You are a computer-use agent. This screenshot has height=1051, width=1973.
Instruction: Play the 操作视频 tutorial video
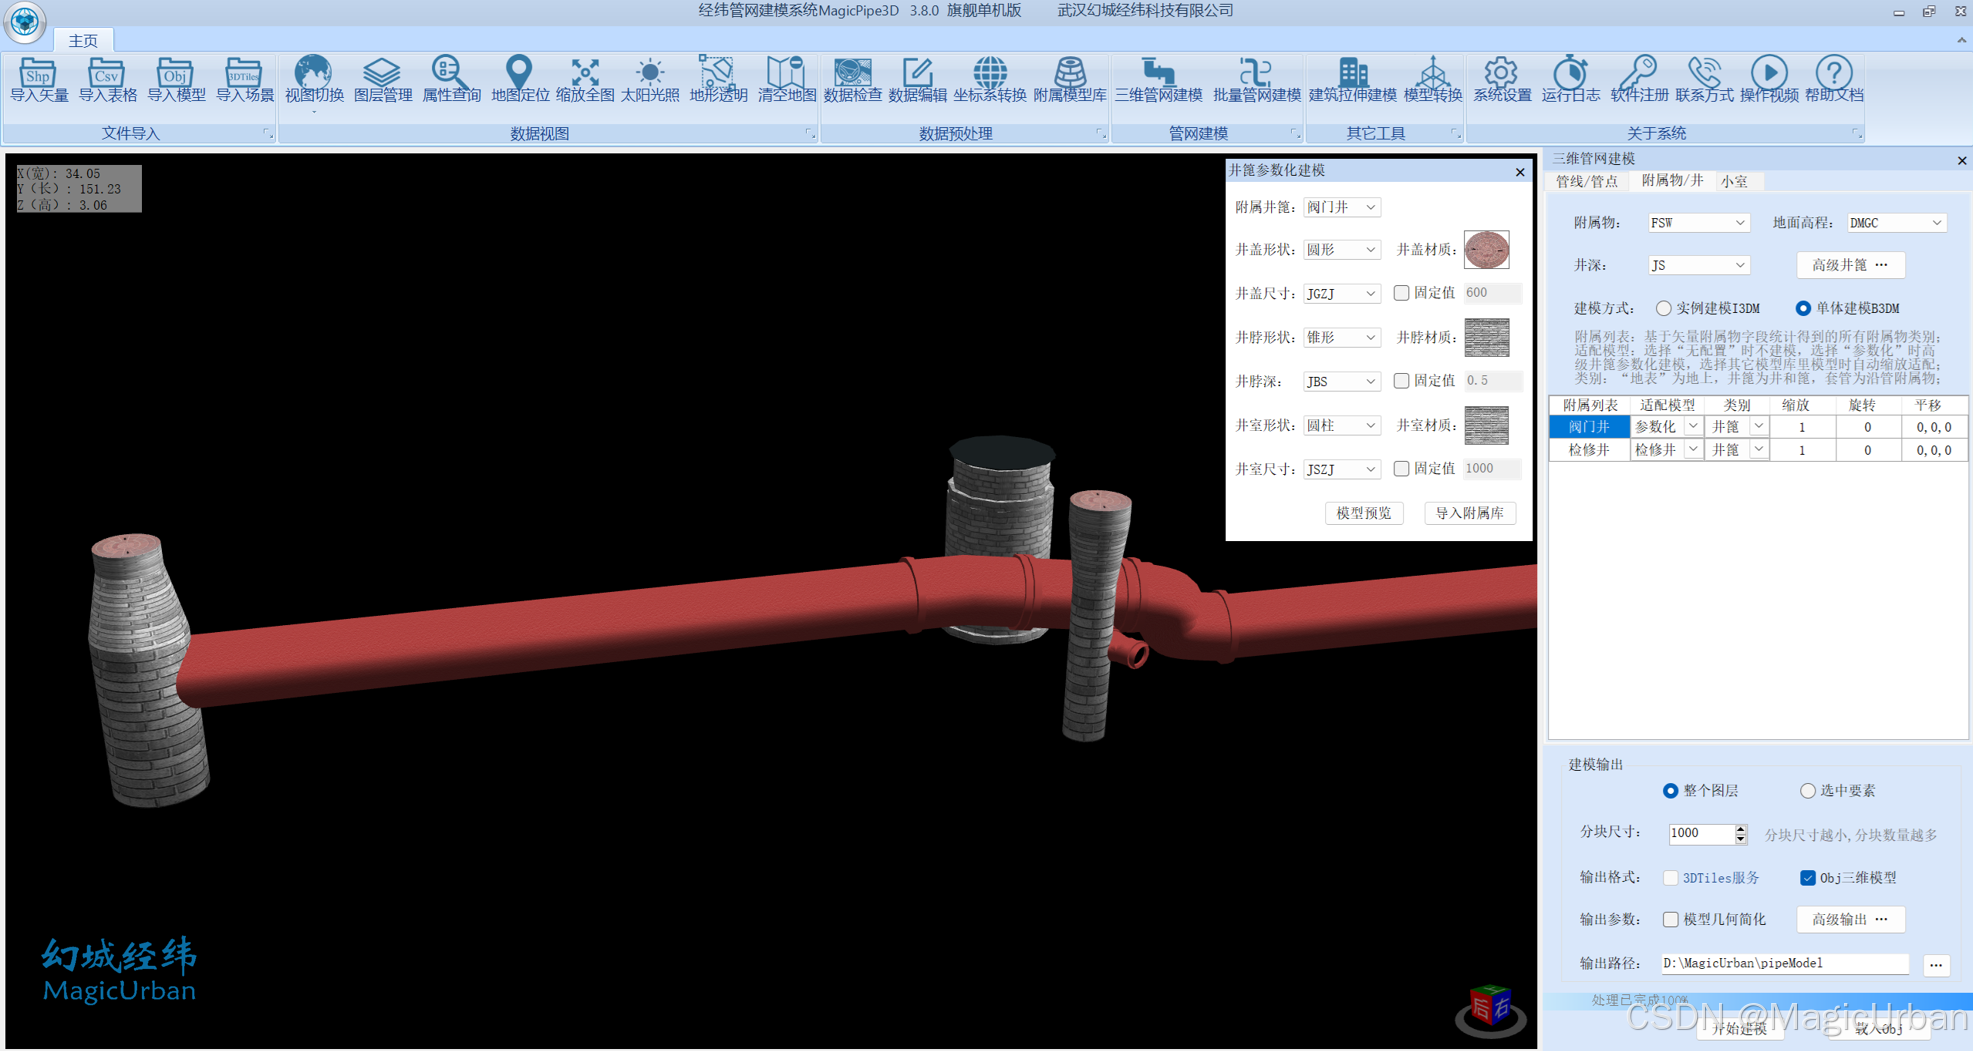(x=1769, y=79)
